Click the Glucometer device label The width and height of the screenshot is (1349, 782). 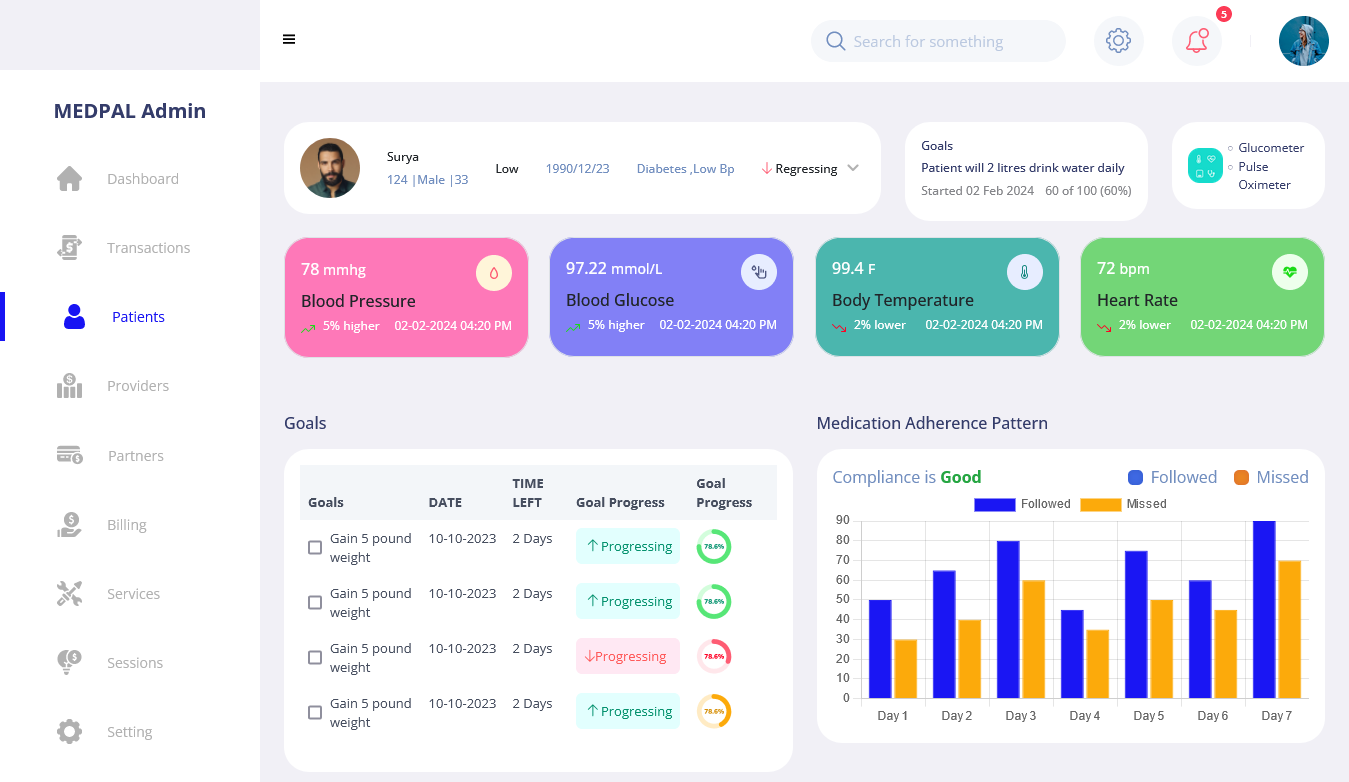[1271, 148]
